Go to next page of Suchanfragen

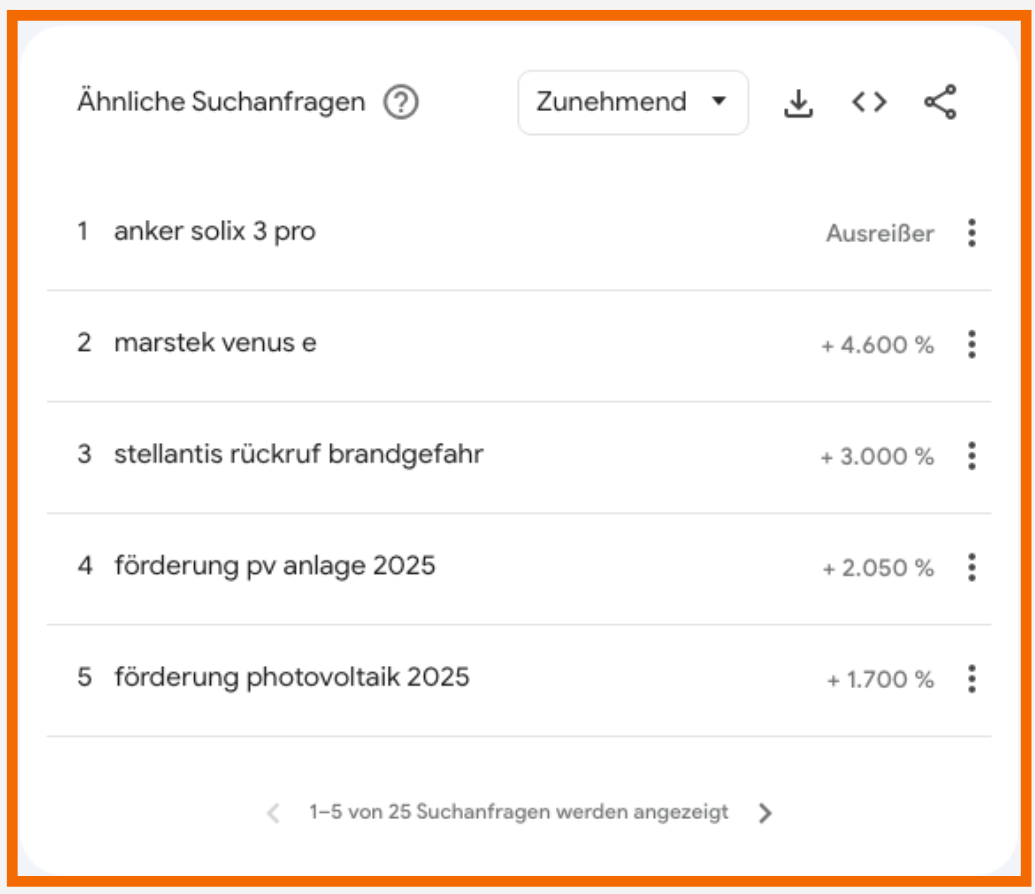click(x=765, y=813)
